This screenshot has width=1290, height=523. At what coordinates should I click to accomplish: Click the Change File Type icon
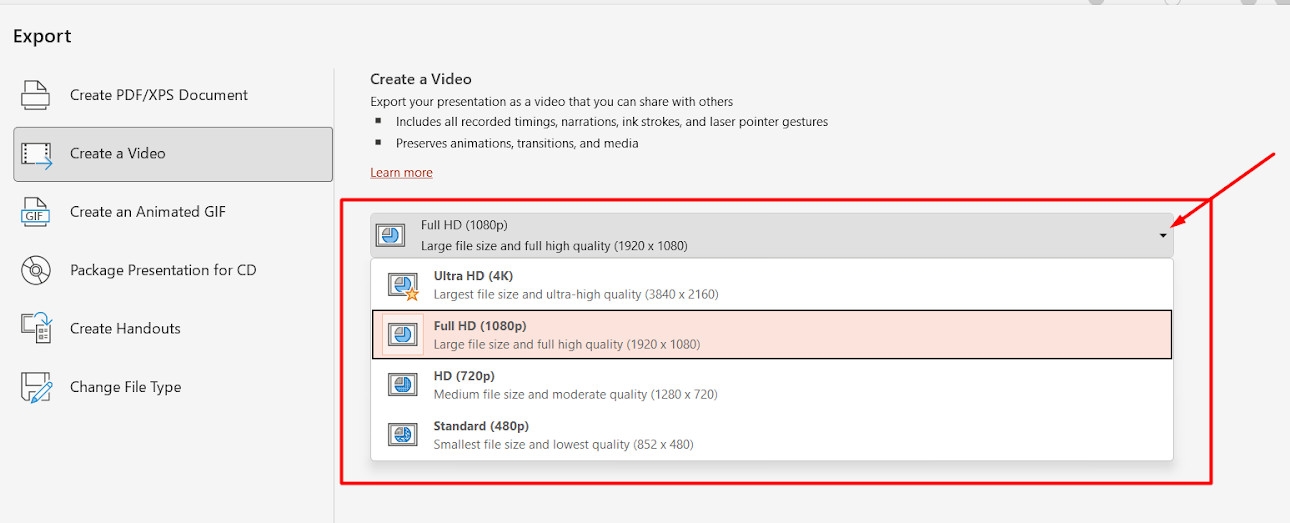click(36, 387)
